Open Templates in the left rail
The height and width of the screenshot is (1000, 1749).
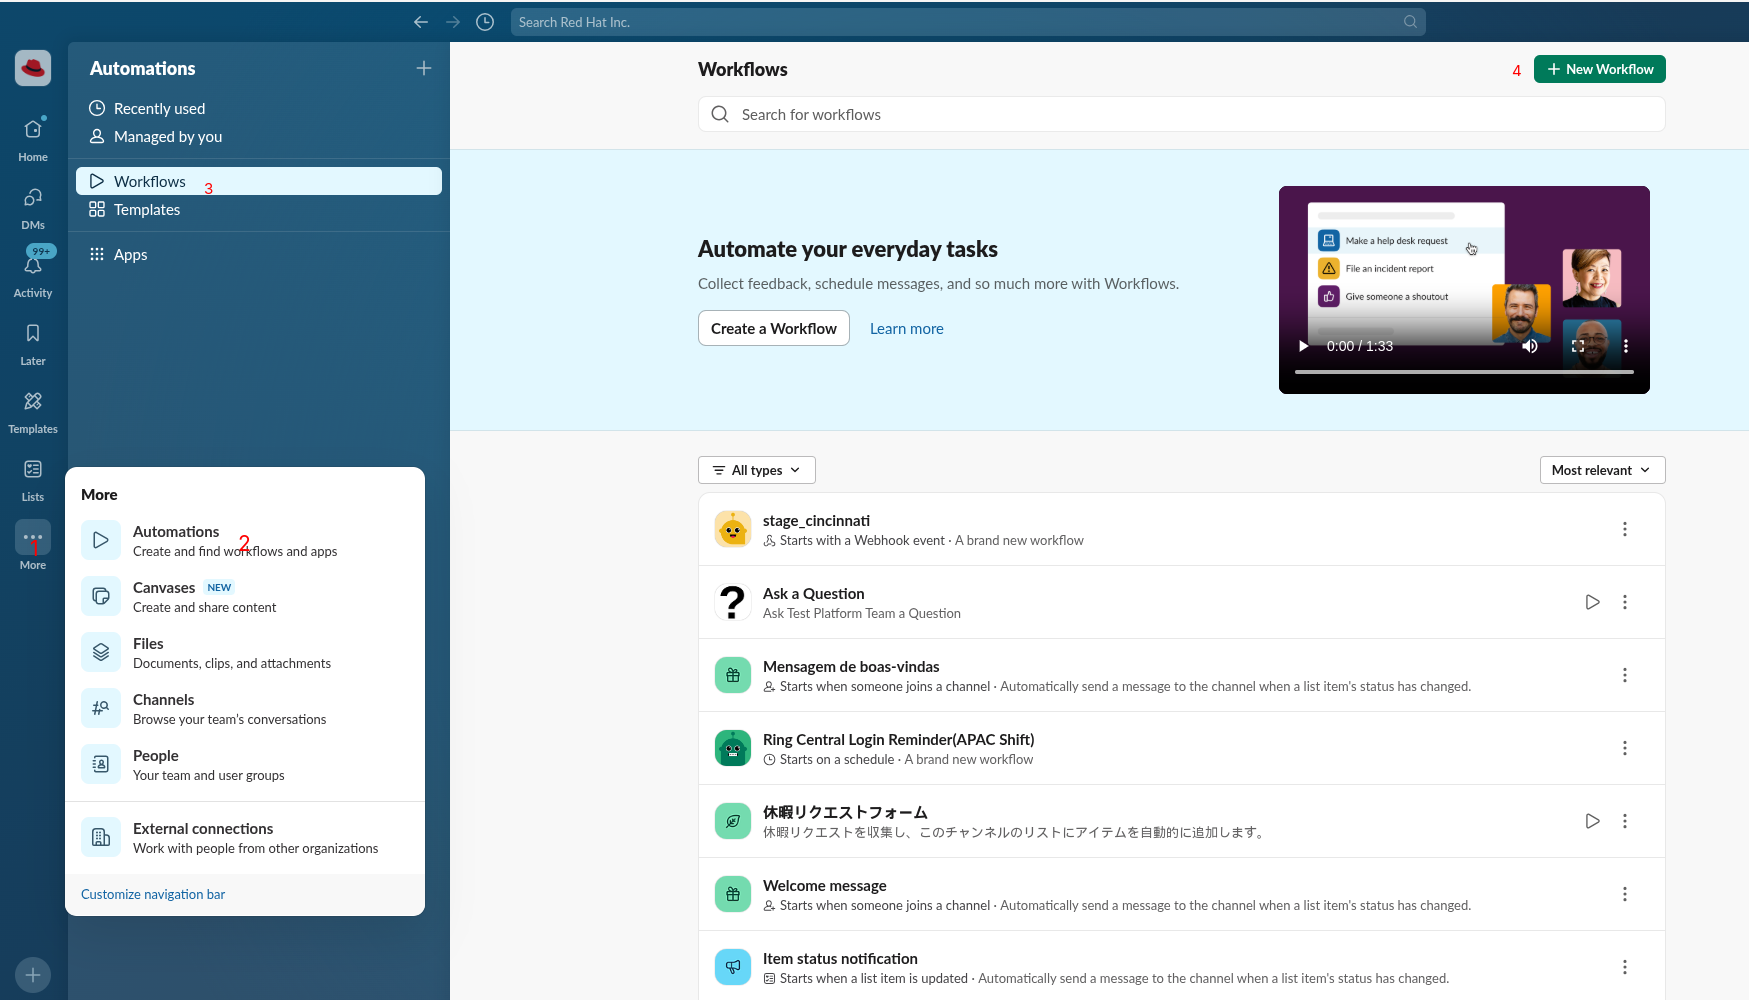[x=33, y=412]
